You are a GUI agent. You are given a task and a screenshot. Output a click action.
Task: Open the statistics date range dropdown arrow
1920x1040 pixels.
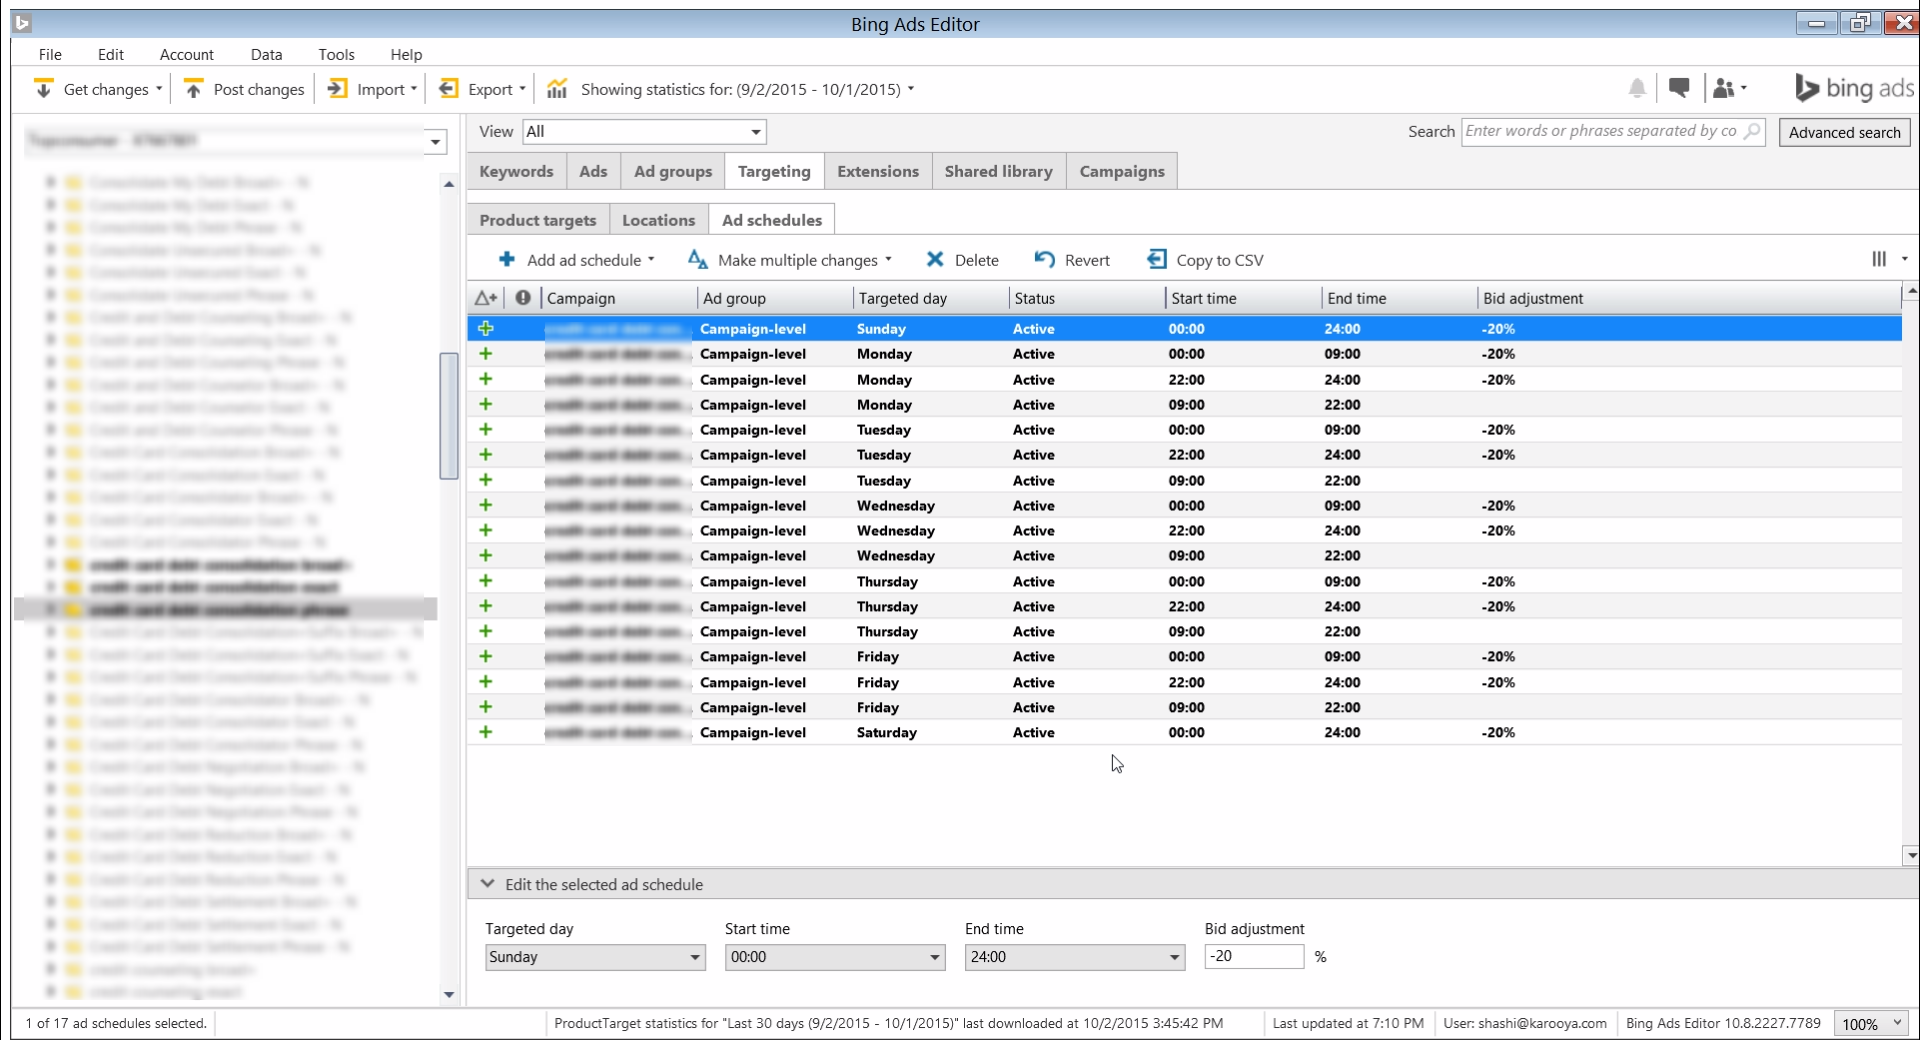pyautogui.click(x=911, y=89)
